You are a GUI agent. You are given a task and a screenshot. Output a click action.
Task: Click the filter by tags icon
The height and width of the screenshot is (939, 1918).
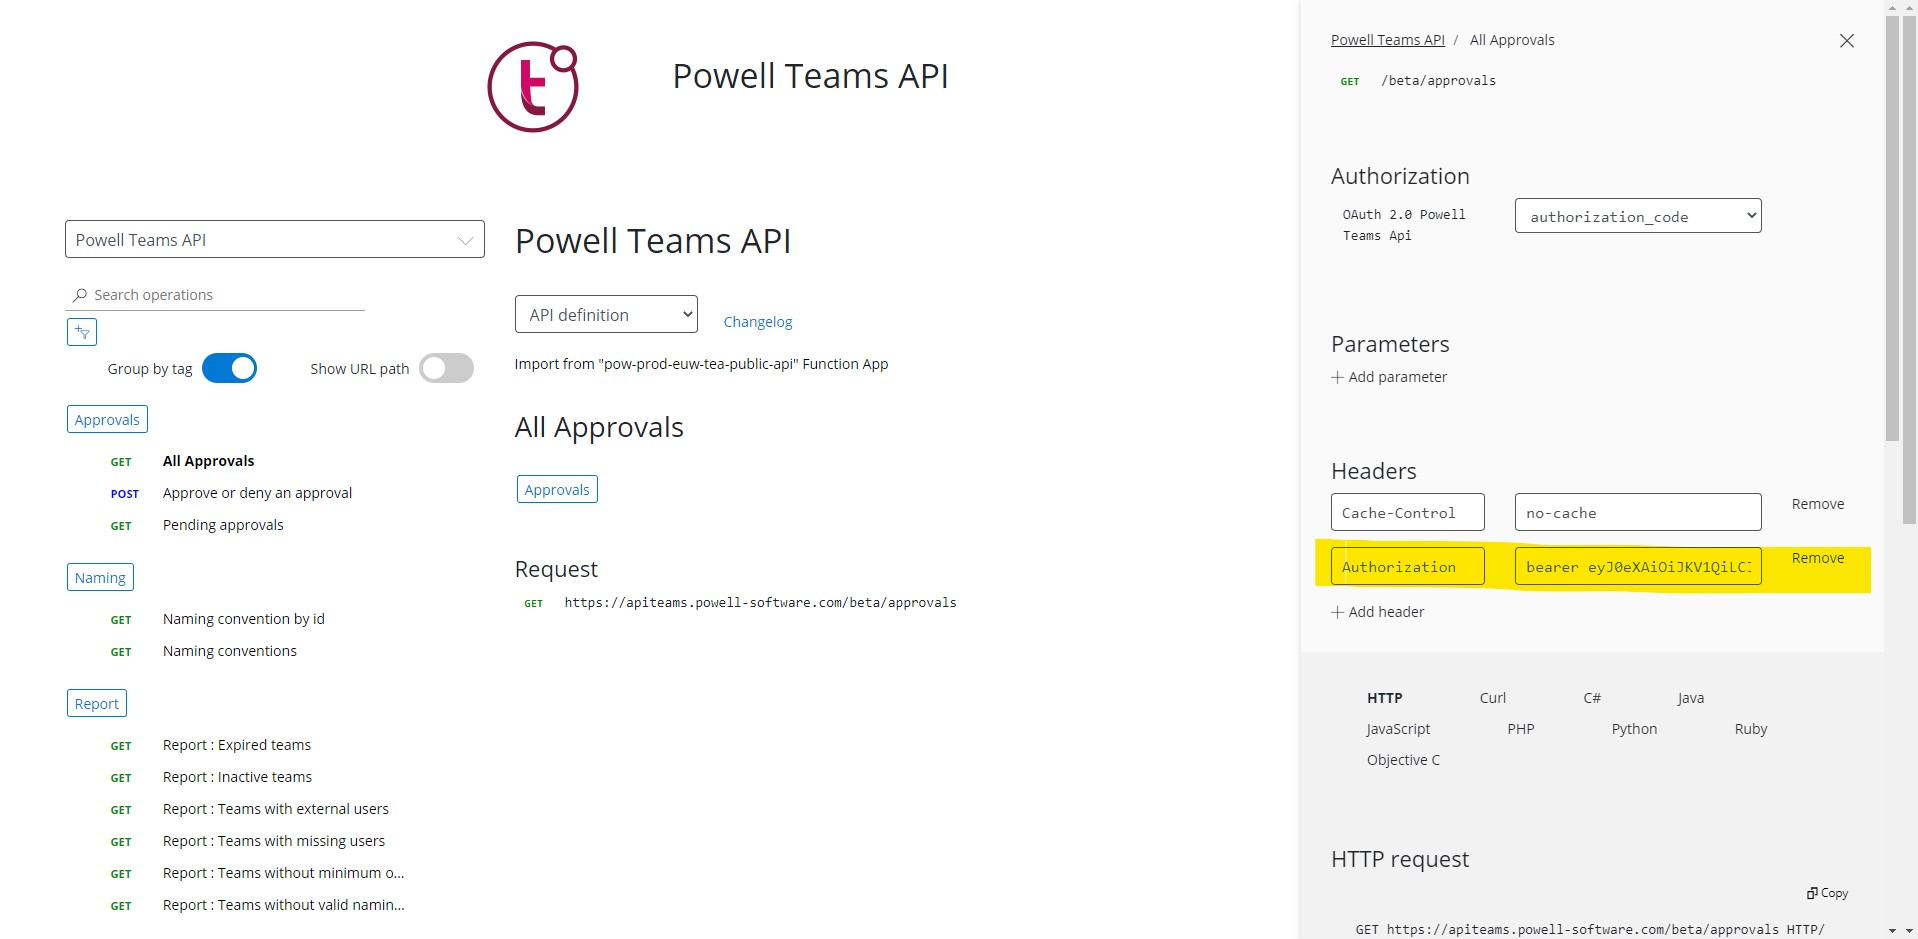[x=82, y=332]
